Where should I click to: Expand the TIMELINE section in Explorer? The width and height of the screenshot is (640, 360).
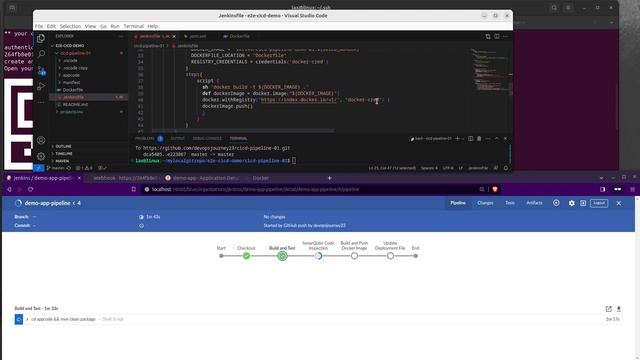coord(64,153)
